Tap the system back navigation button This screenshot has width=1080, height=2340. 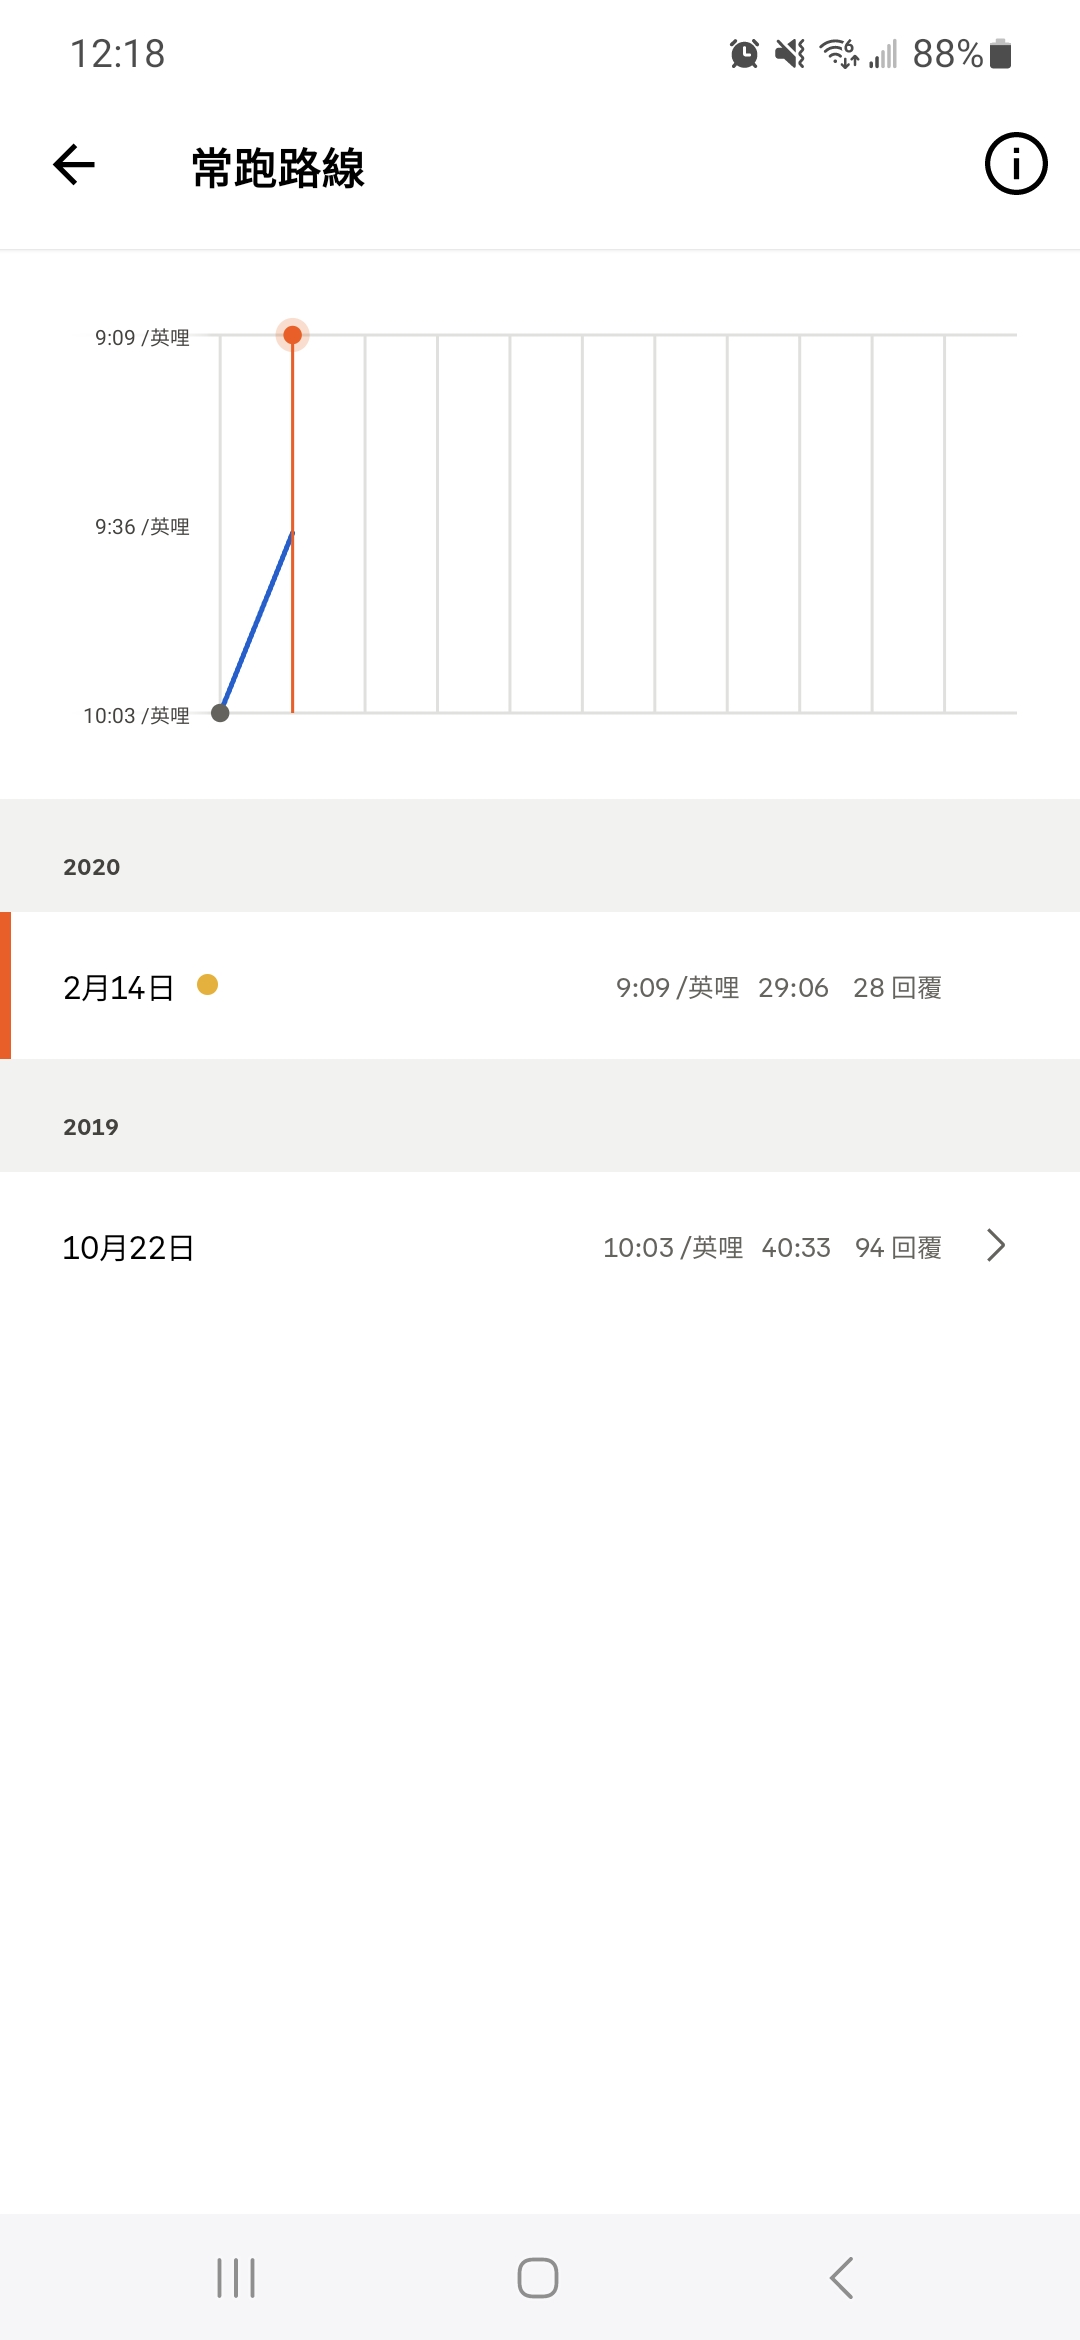pyautogui.click(x=841, y=2278)
